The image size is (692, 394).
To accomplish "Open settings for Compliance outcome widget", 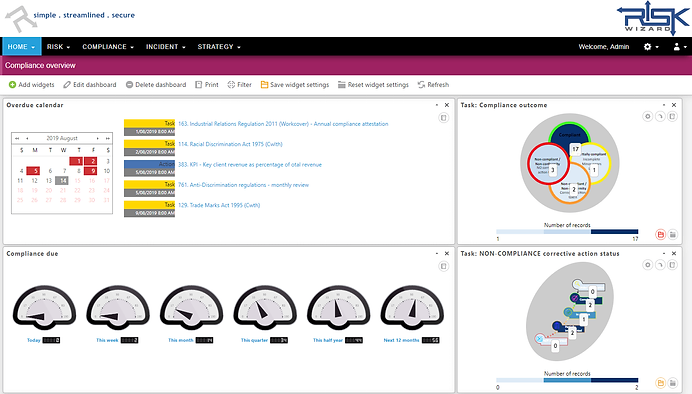I will click(x=647, y=116).
